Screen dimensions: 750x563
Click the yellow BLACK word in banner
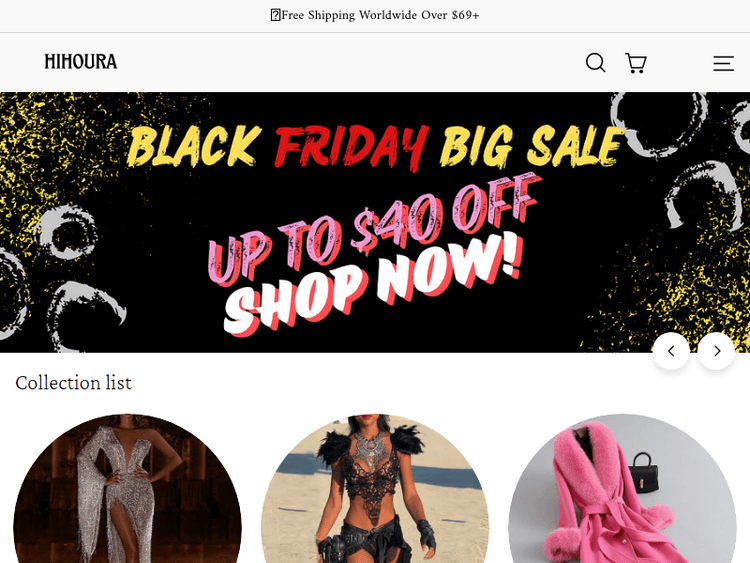point(195,146)
